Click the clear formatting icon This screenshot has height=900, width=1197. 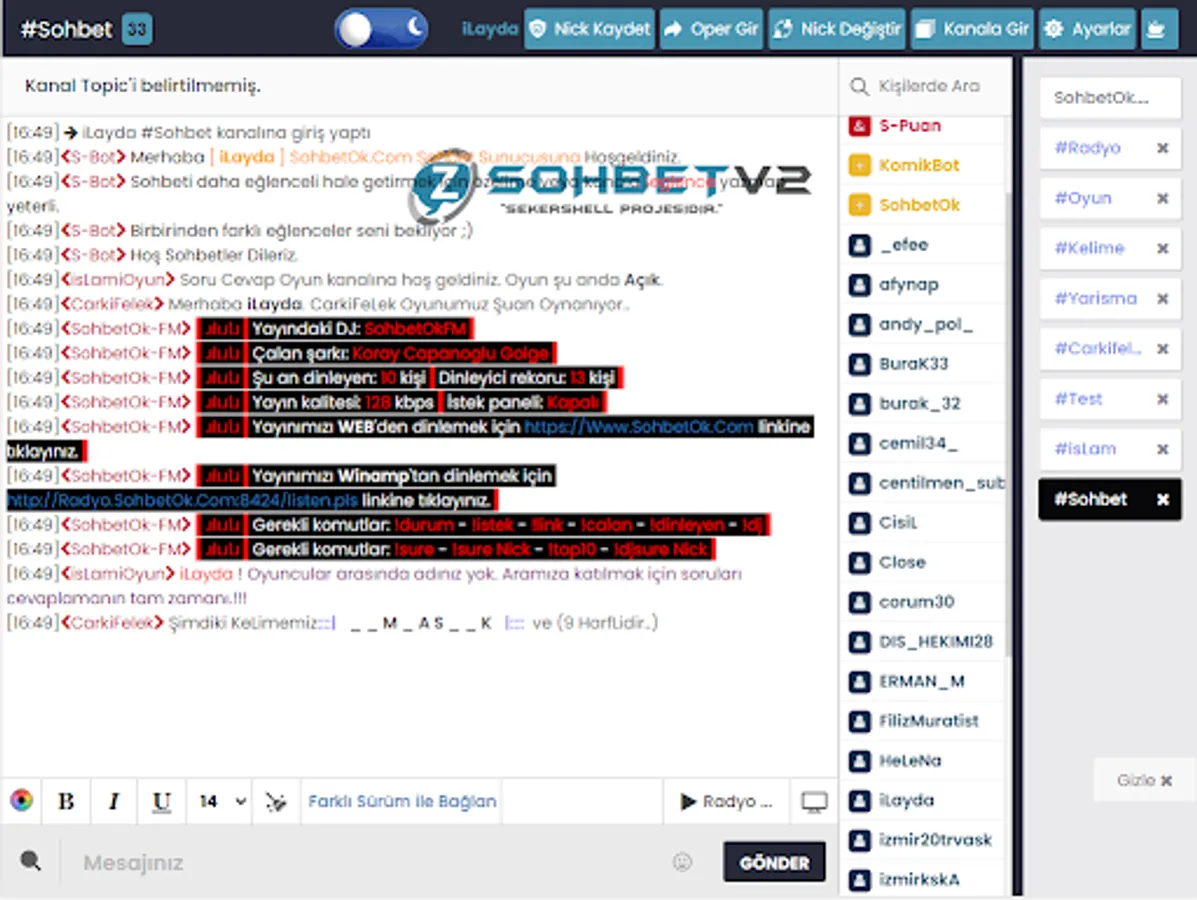click(276, 801)
